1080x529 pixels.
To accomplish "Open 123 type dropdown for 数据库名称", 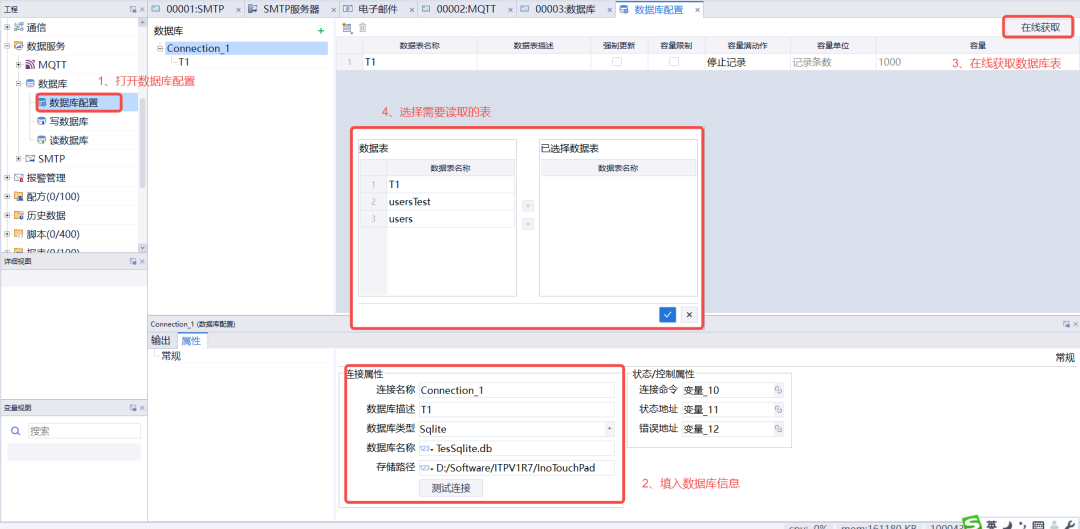I will point(426,449).
